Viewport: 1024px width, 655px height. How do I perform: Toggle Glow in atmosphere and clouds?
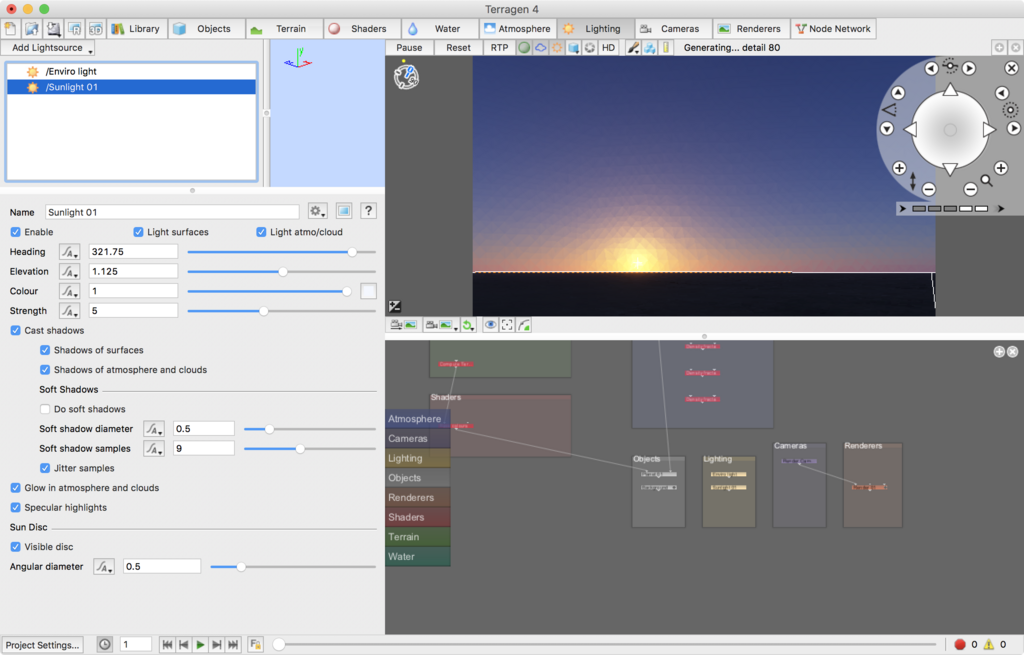pyautogui.click(x=15, y=488)
